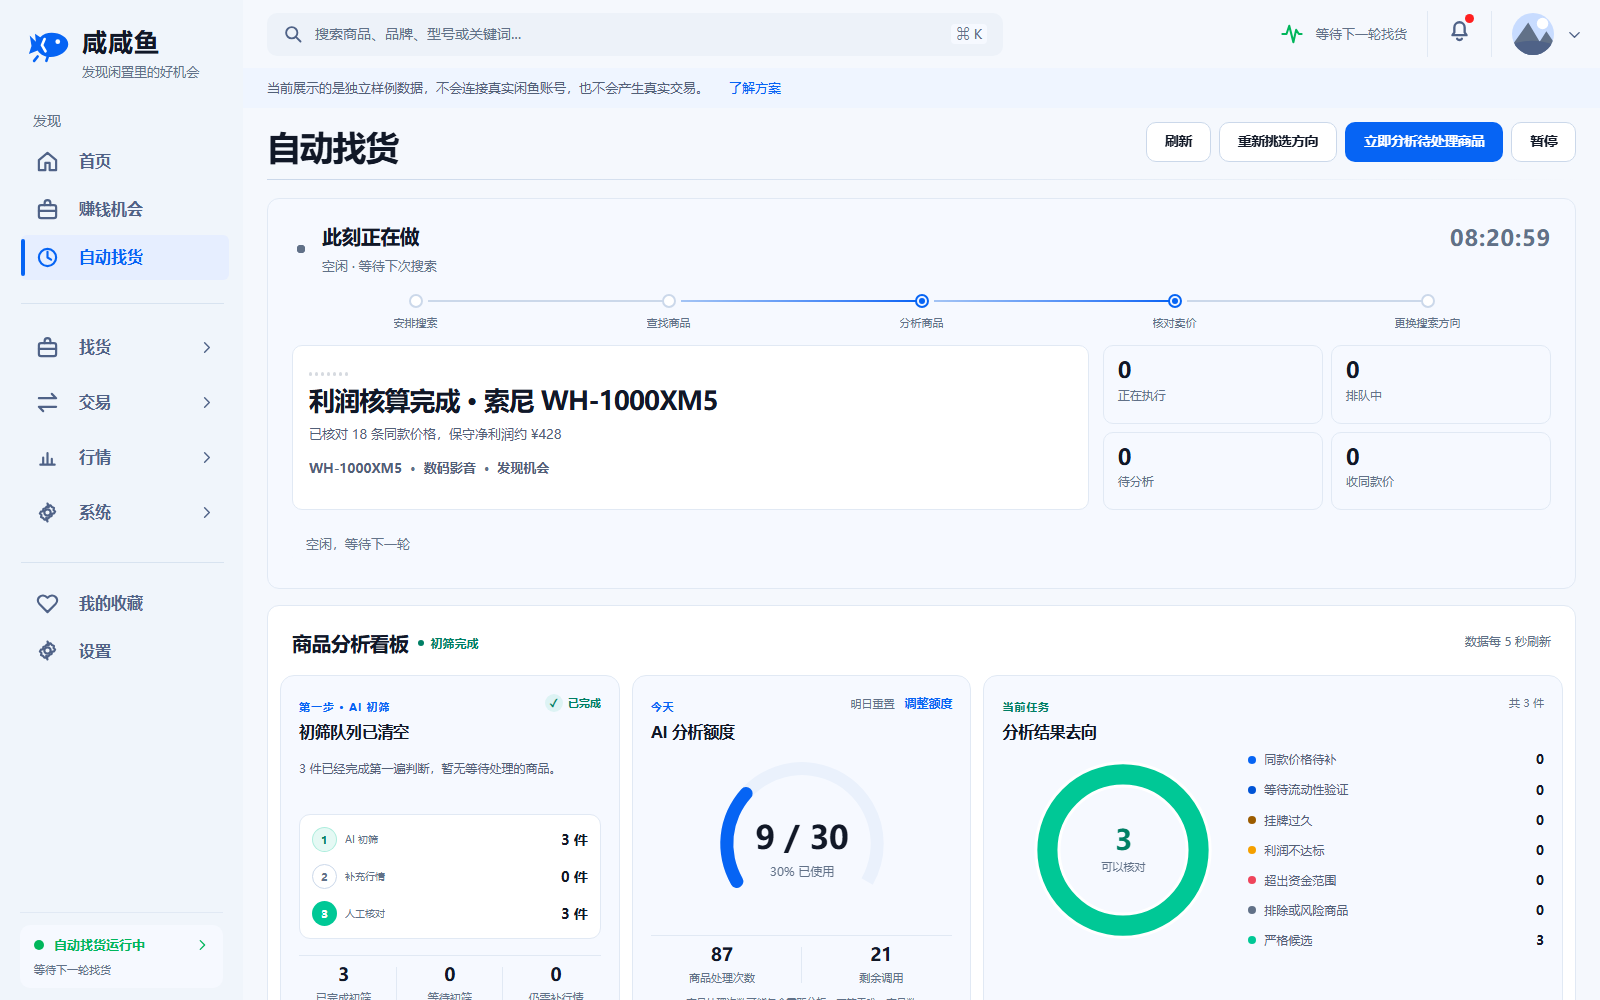
Task: Click the green activity pulse icon
Action: click(x=1292, y=34)
